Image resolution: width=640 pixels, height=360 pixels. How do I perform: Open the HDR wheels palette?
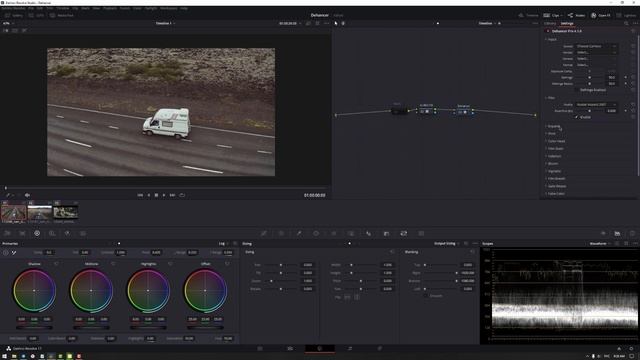pyautogui.click(x=52, y=233)
